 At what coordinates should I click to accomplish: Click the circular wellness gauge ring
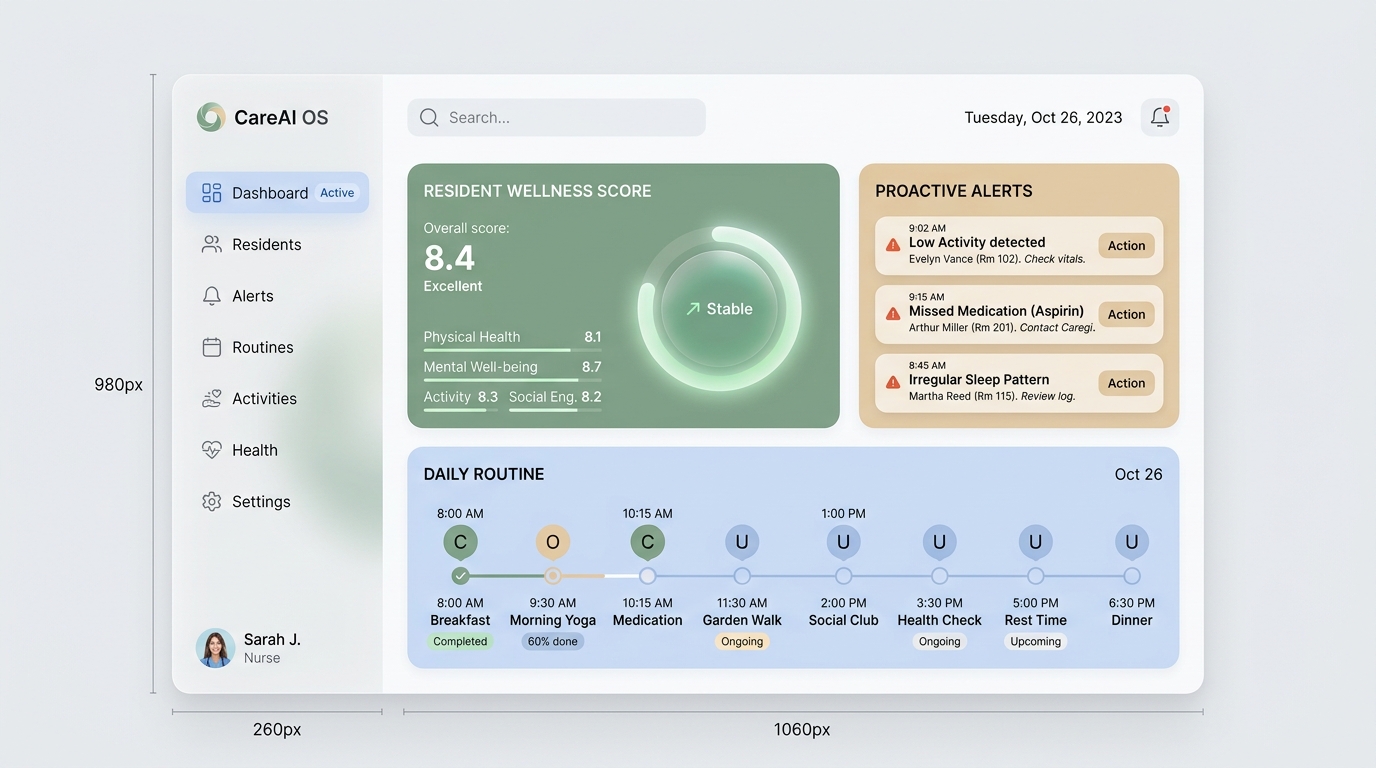(x=719, y=309)
